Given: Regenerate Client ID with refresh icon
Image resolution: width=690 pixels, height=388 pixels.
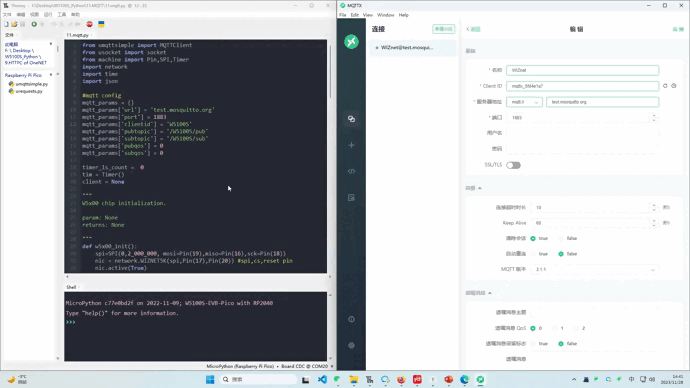Looking at the screenshot, I should [x=665, y=86].
